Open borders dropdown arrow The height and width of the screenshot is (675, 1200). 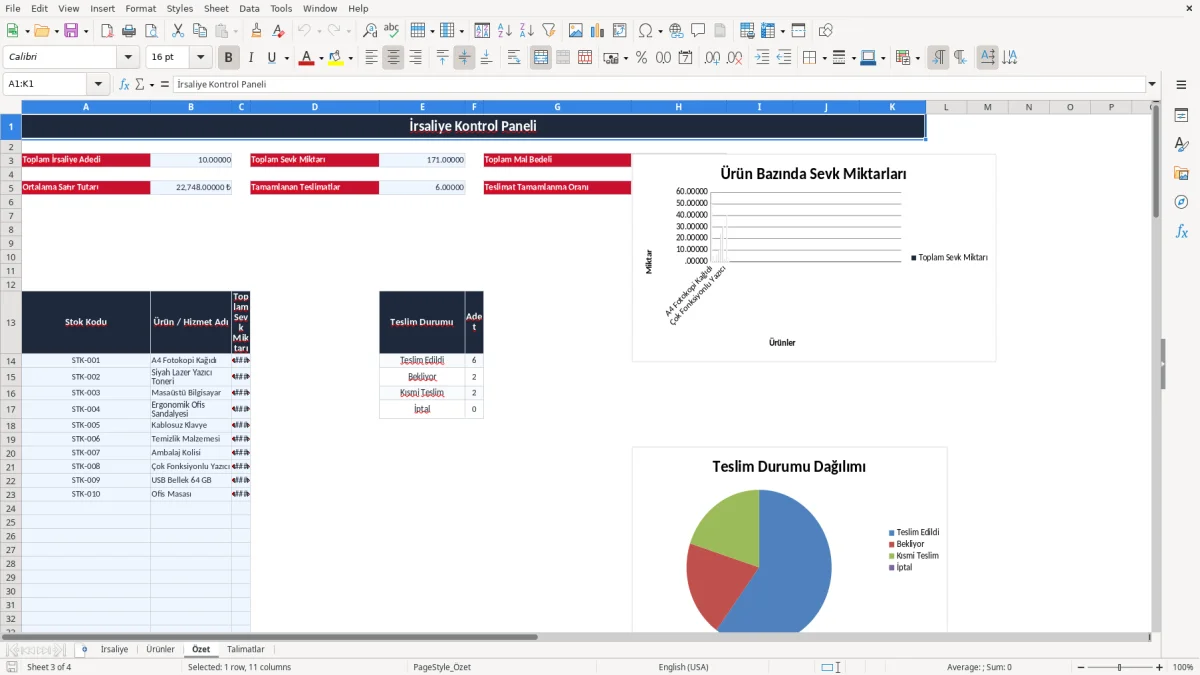click(824, 58)
